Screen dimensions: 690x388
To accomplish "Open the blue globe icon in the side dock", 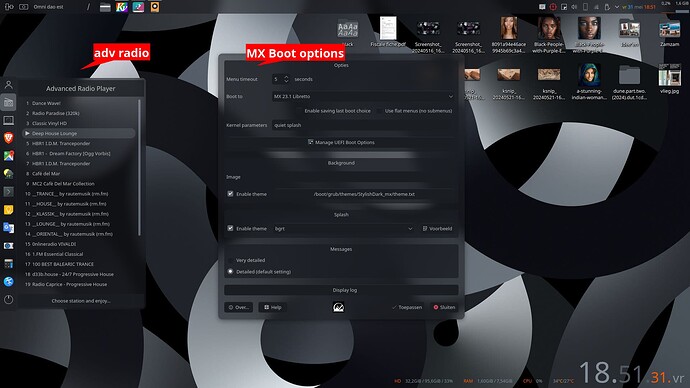I will click(x=8, y=282).
